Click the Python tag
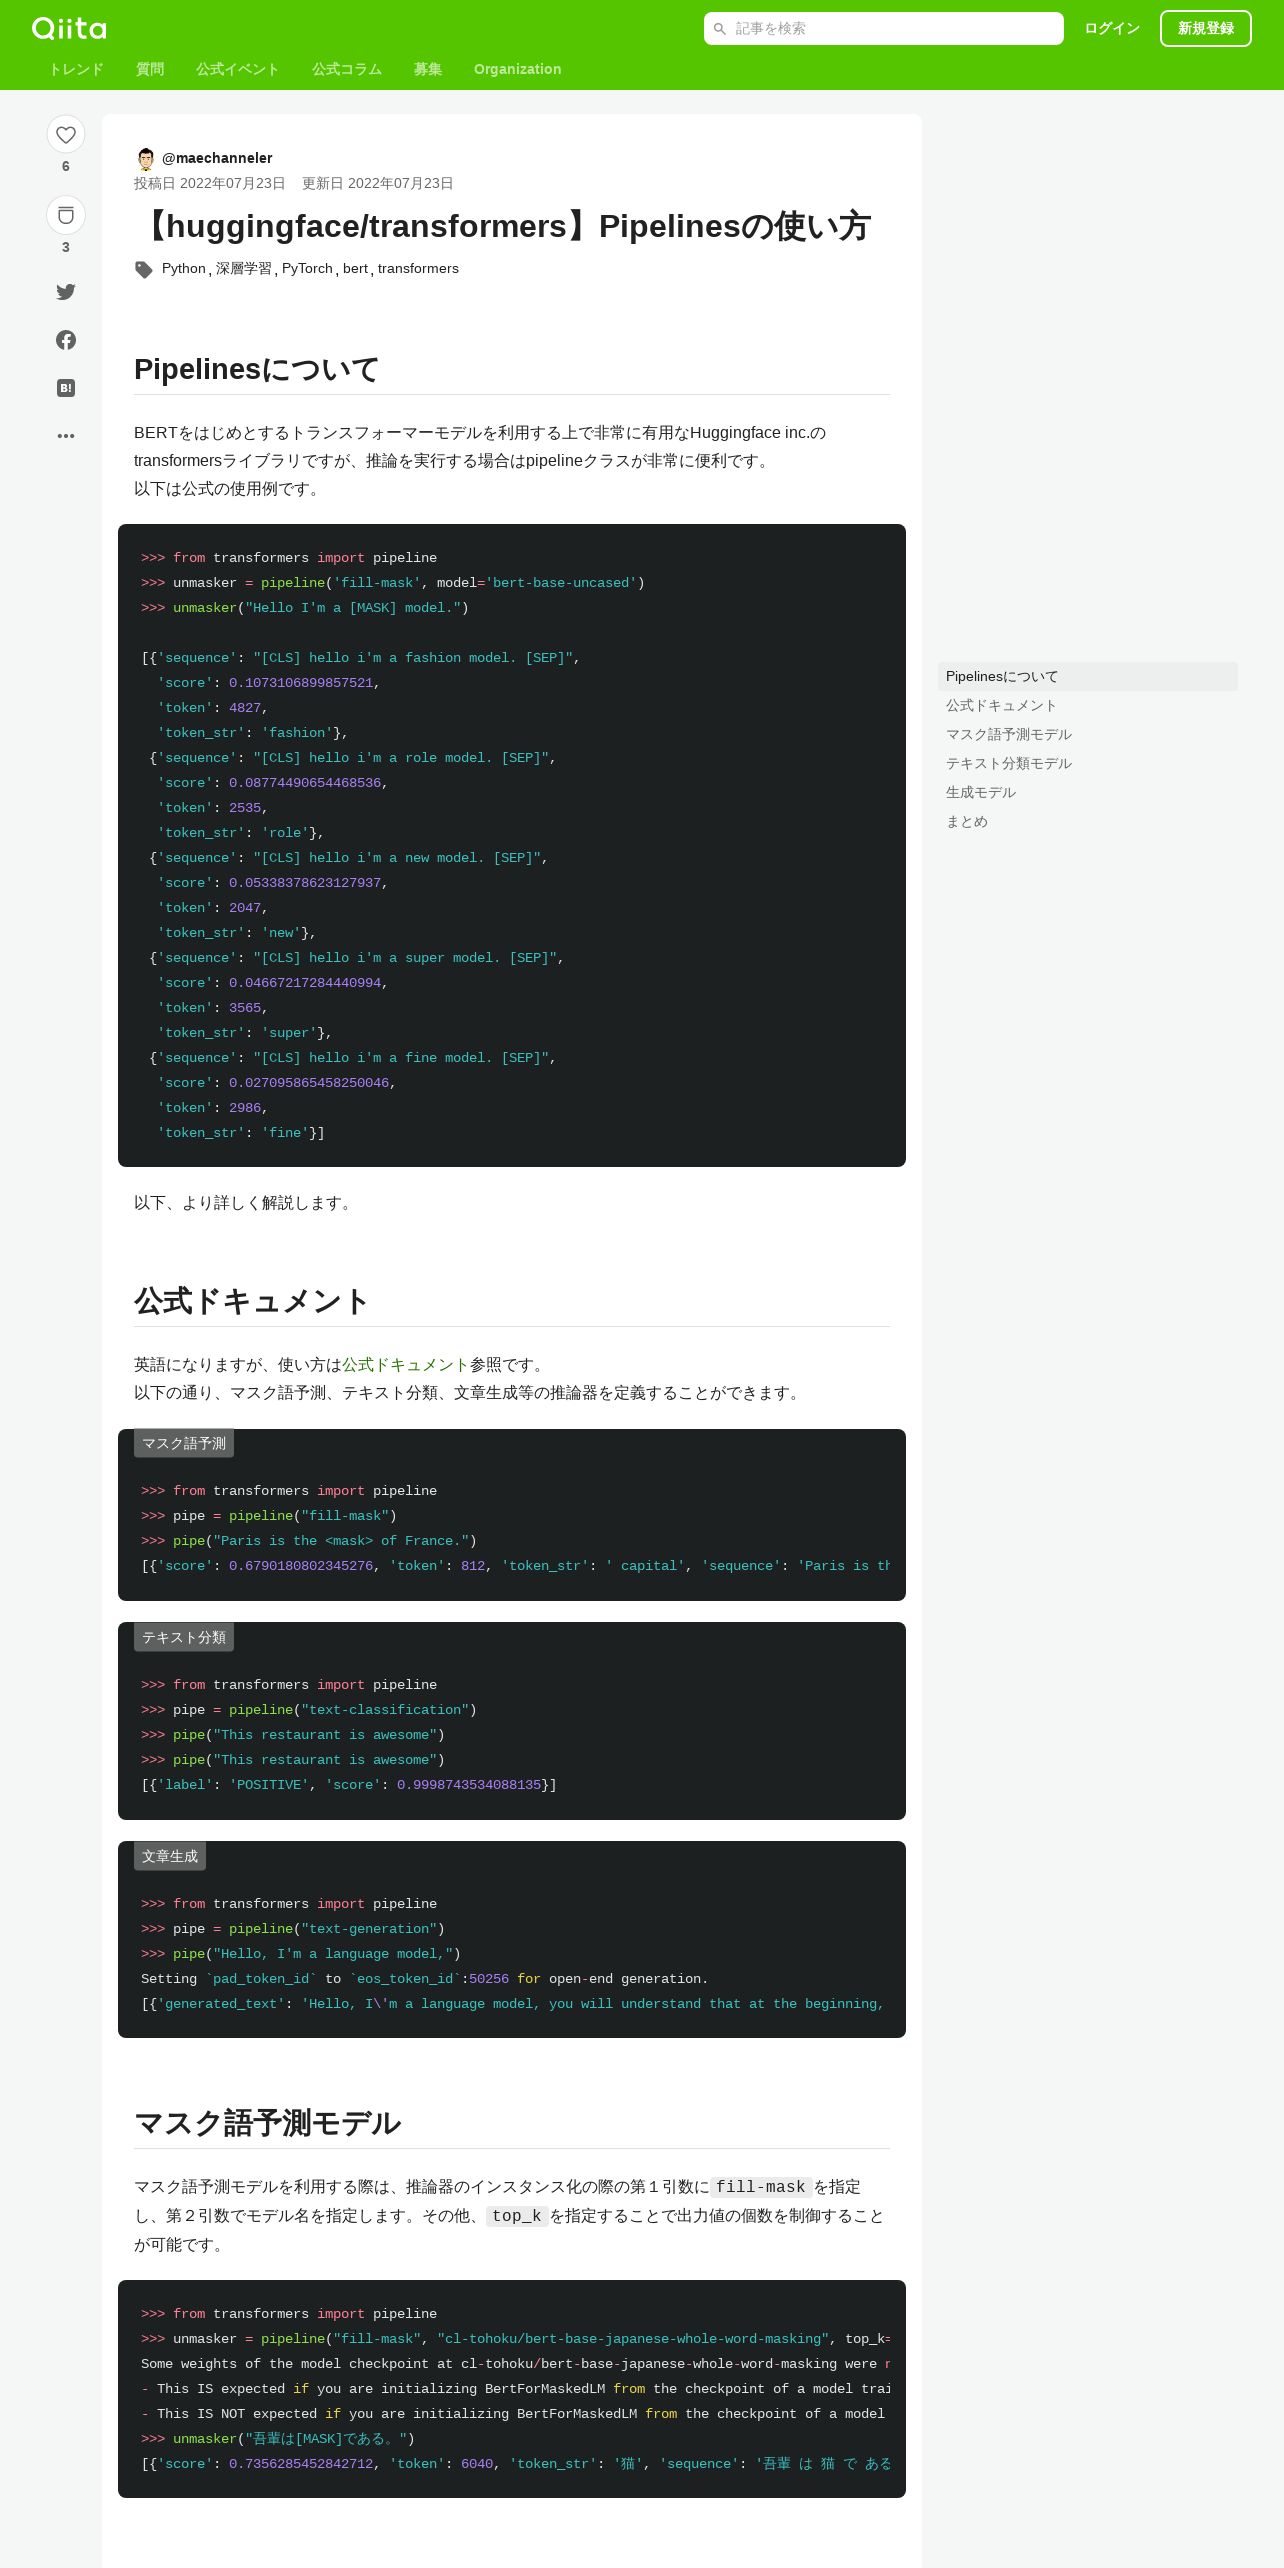Image resolution: width=1284 pixels, height=2568 pixels. pyautogui.click(x=184, y=269)
